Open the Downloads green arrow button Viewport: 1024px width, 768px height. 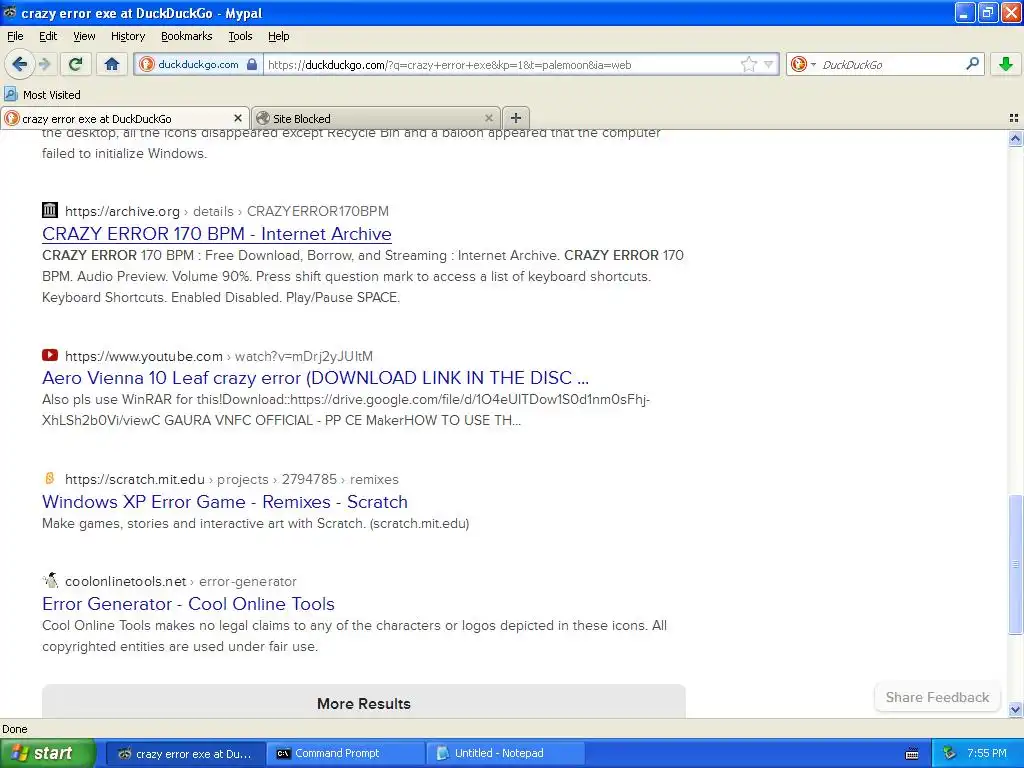(1006, 64)
